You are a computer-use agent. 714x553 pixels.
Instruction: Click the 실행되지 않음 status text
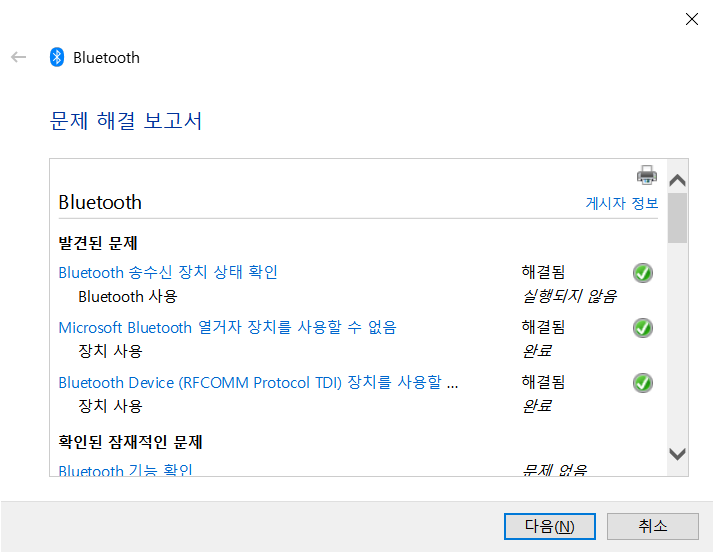pos(570,297)
